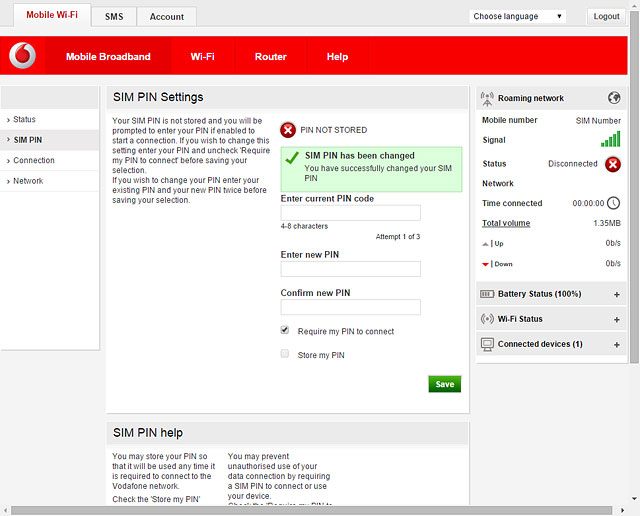Click the roaming network globe icon
The height and width of the screenshot is (516, 640).
click(x=614, y=98)
